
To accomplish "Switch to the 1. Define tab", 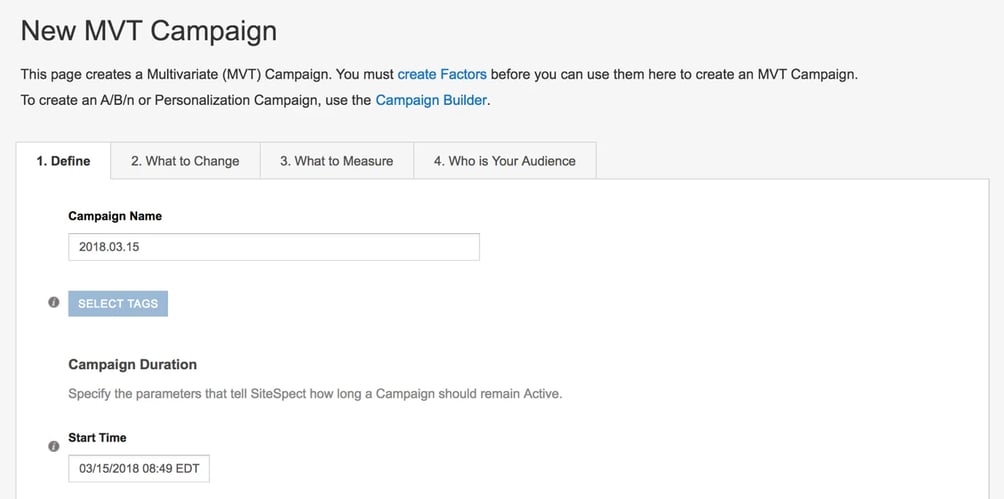I will click(x=63, y=161).
